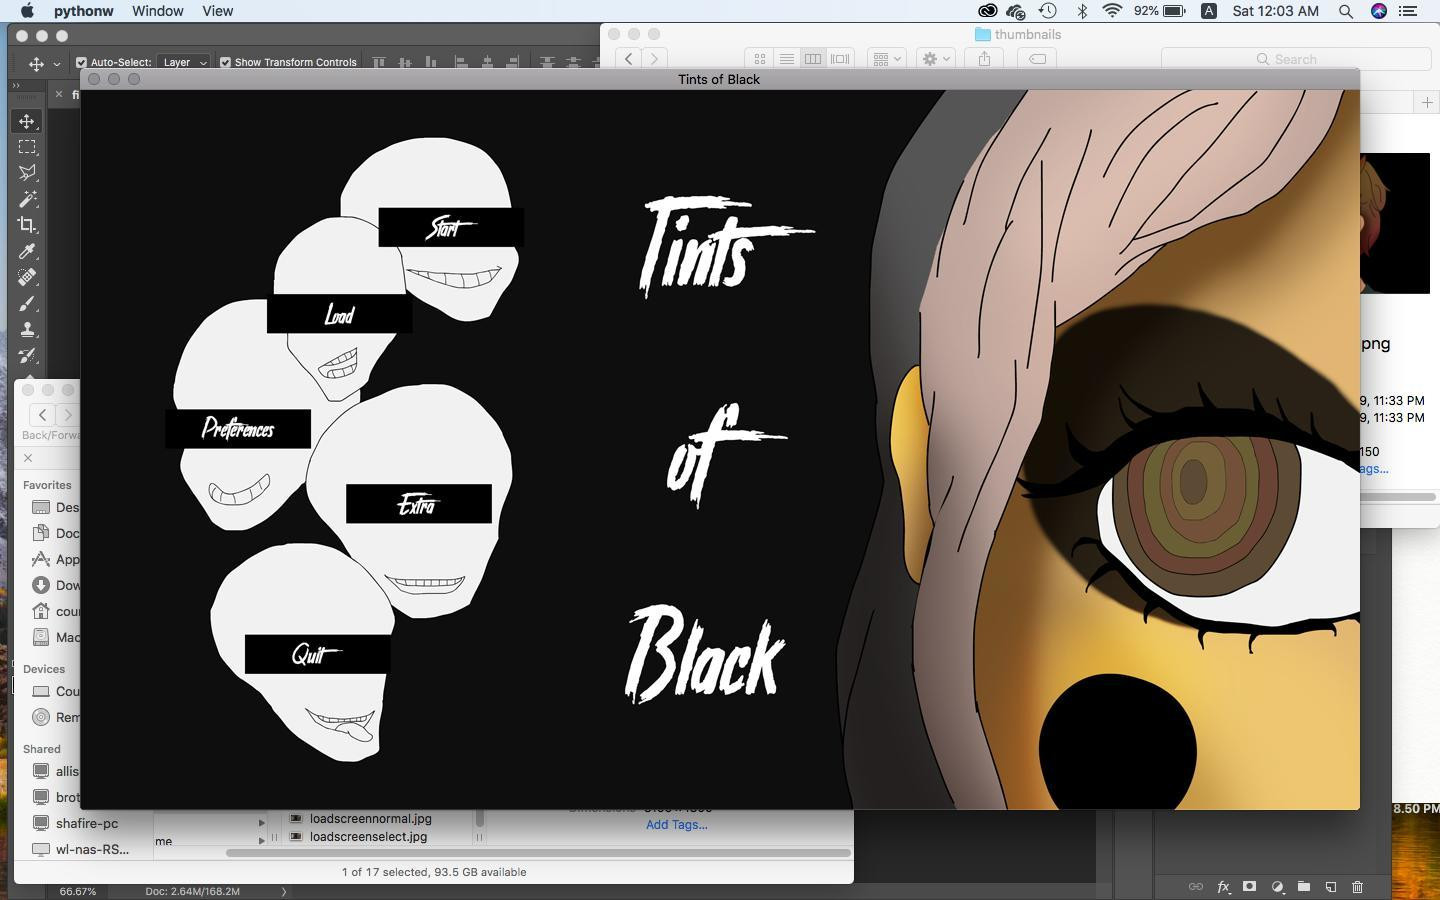Select the Magic Wand tool
Image resolution: width=1440 pixels, height=900 pixels.
pyautogui.click(x=28, y=199)
